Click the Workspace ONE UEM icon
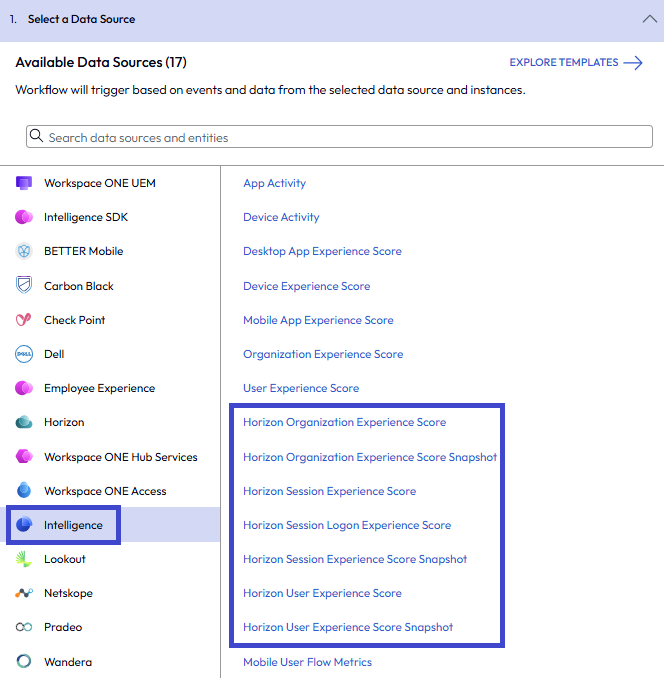 pyautogui.click(x=24, y=183)
